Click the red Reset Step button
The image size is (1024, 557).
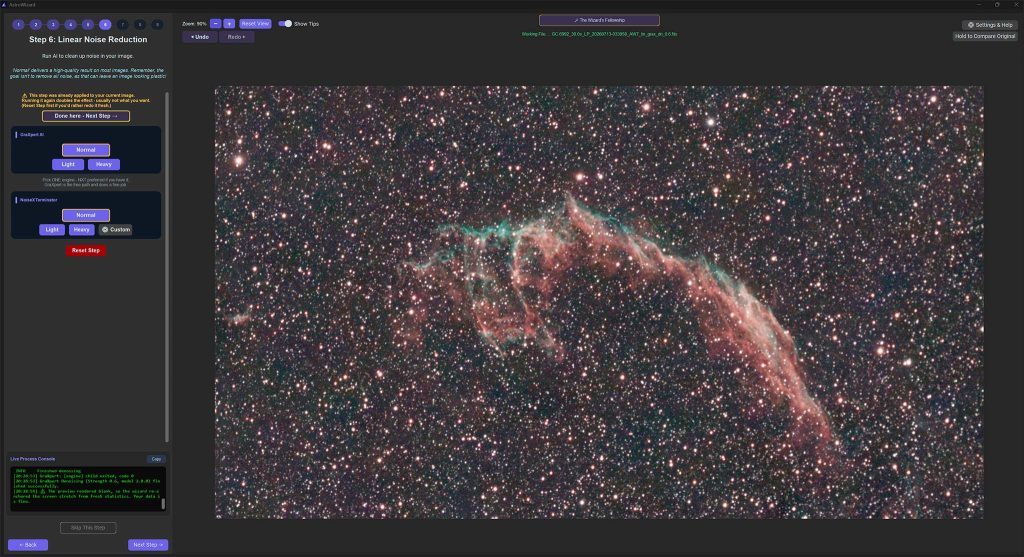point(86,251)
